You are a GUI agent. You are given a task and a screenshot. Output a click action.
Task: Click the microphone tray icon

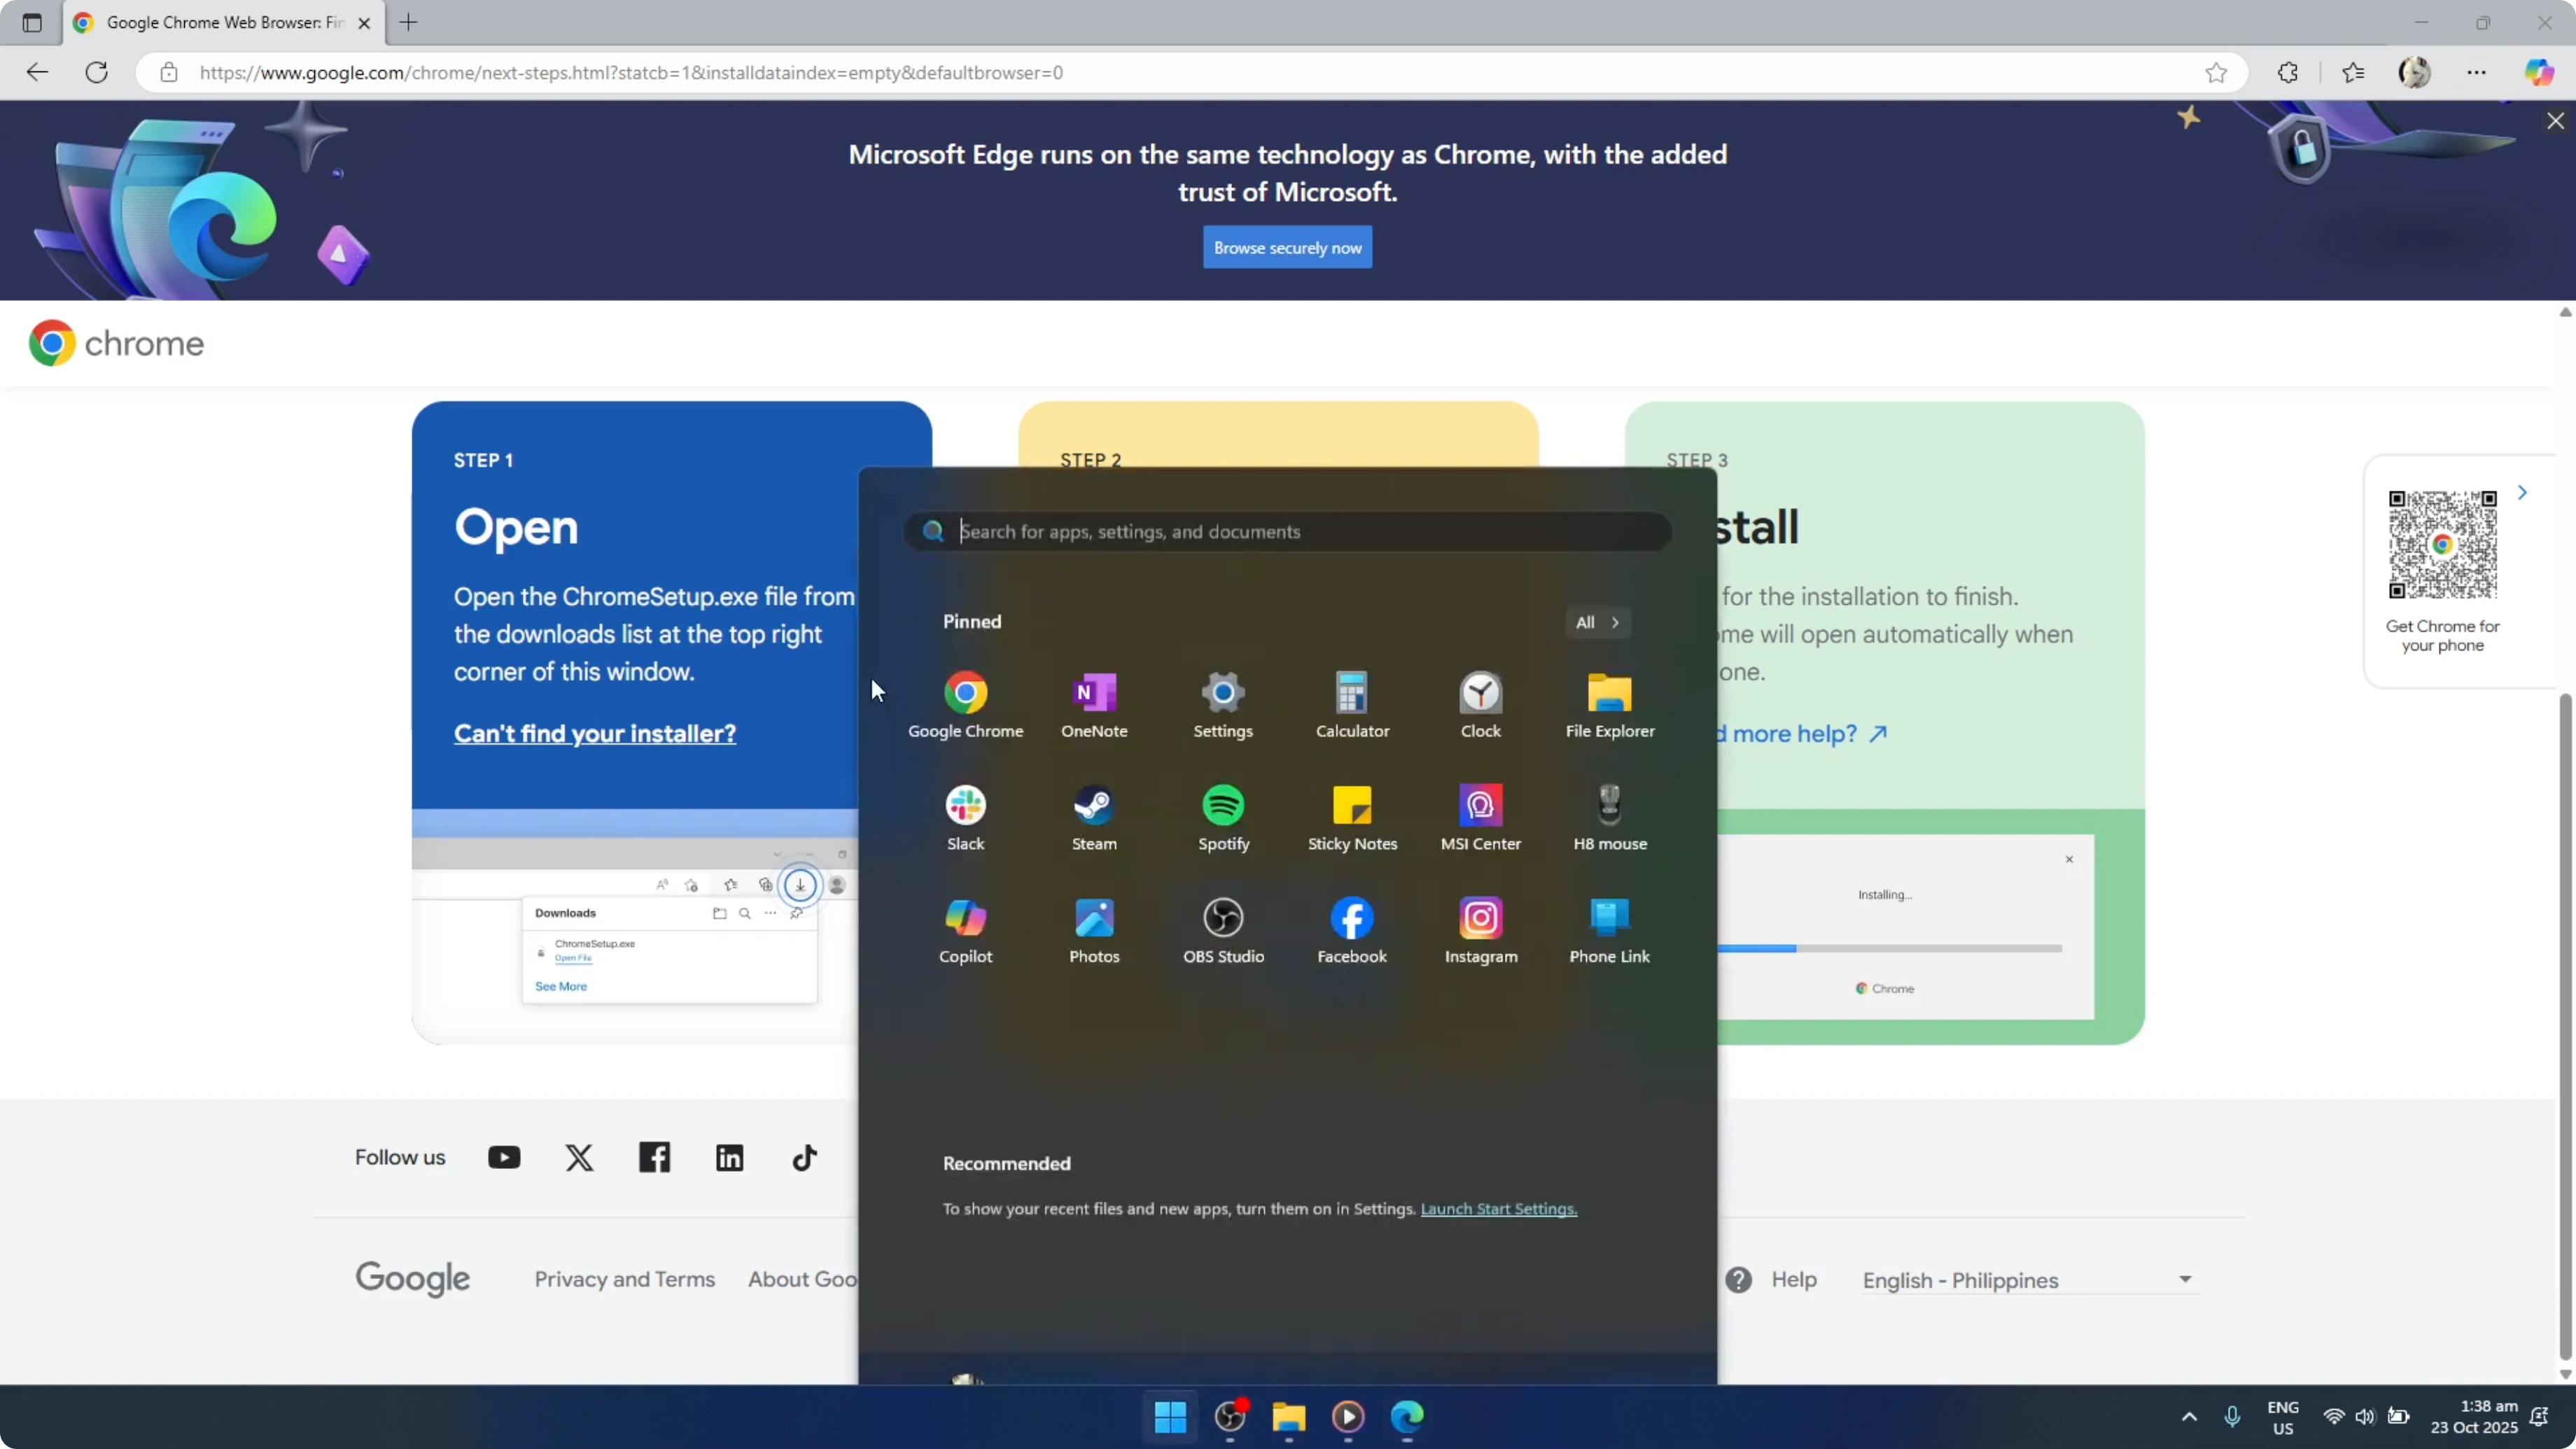[x=2232, y=1416]
